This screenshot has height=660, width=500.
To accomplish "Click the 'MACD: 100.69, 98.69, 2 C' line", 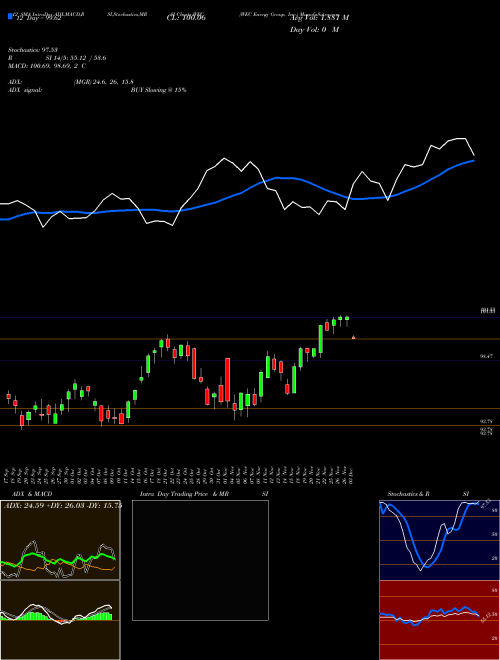I will tap(47, 66).
